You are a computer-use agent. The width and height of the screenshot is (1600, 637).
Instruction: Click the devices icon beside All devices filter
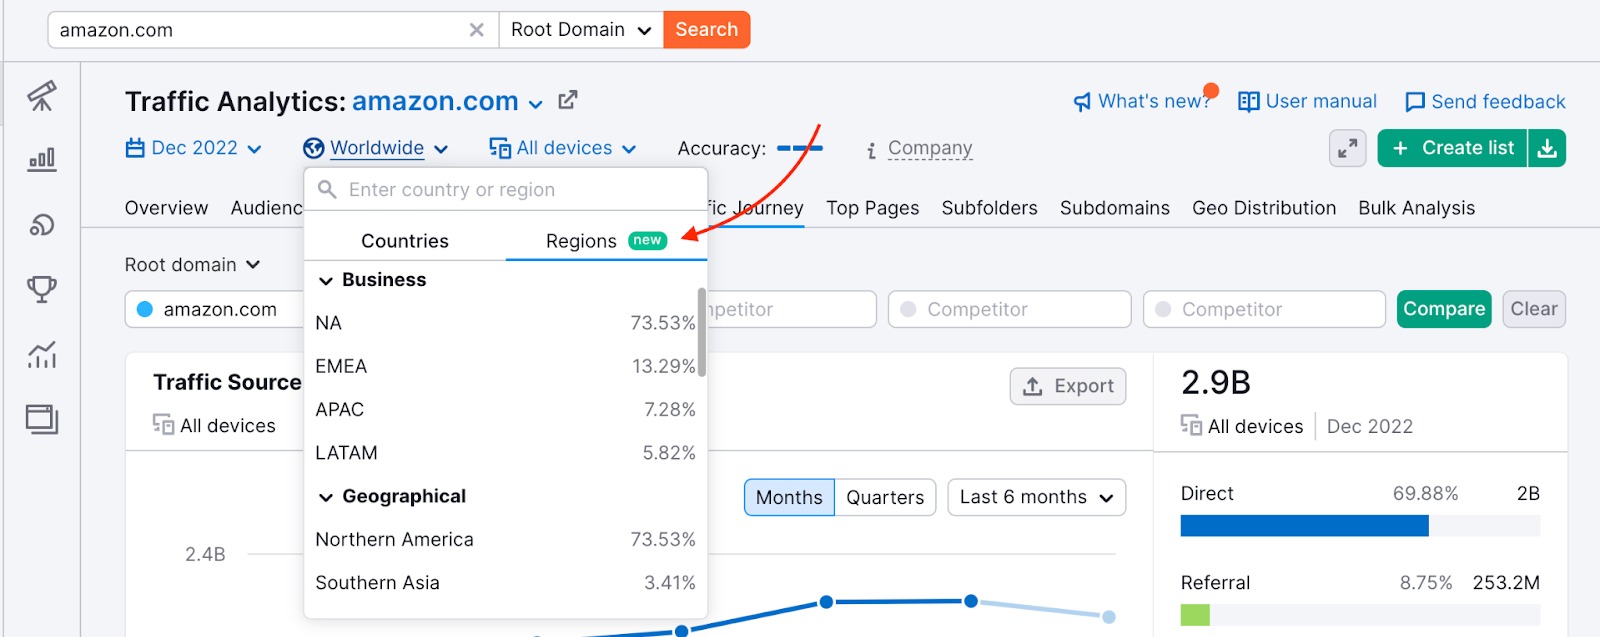[x=500, y=148]
